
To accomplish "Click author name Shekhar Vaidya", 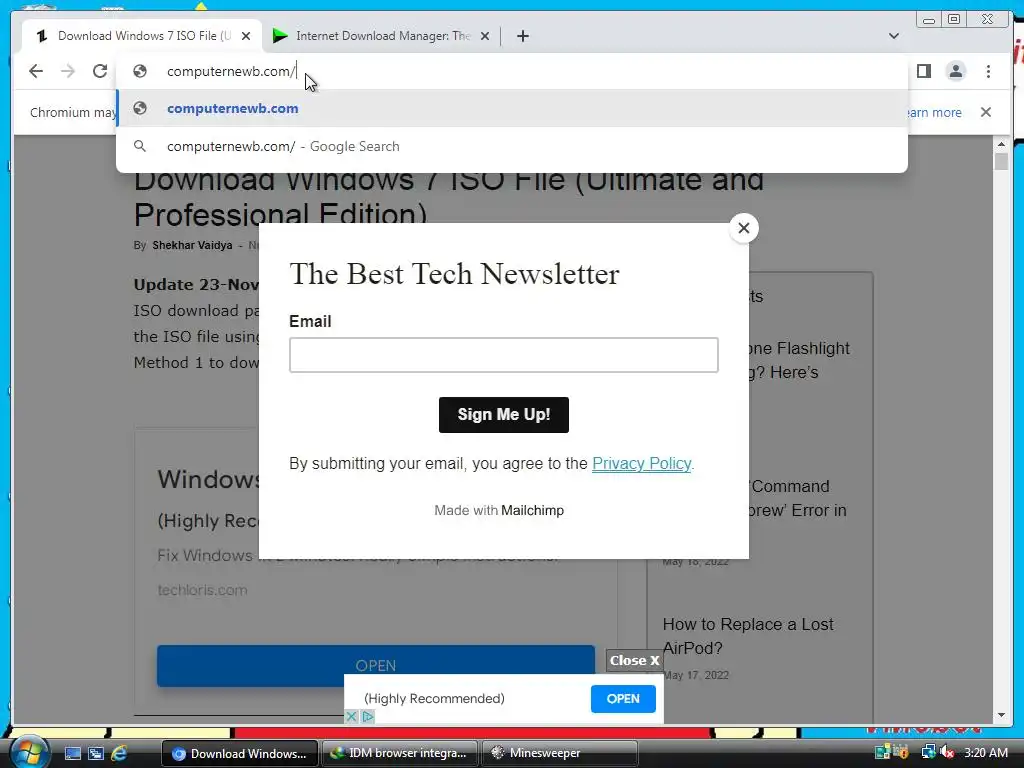I will [x=192, y=246].
